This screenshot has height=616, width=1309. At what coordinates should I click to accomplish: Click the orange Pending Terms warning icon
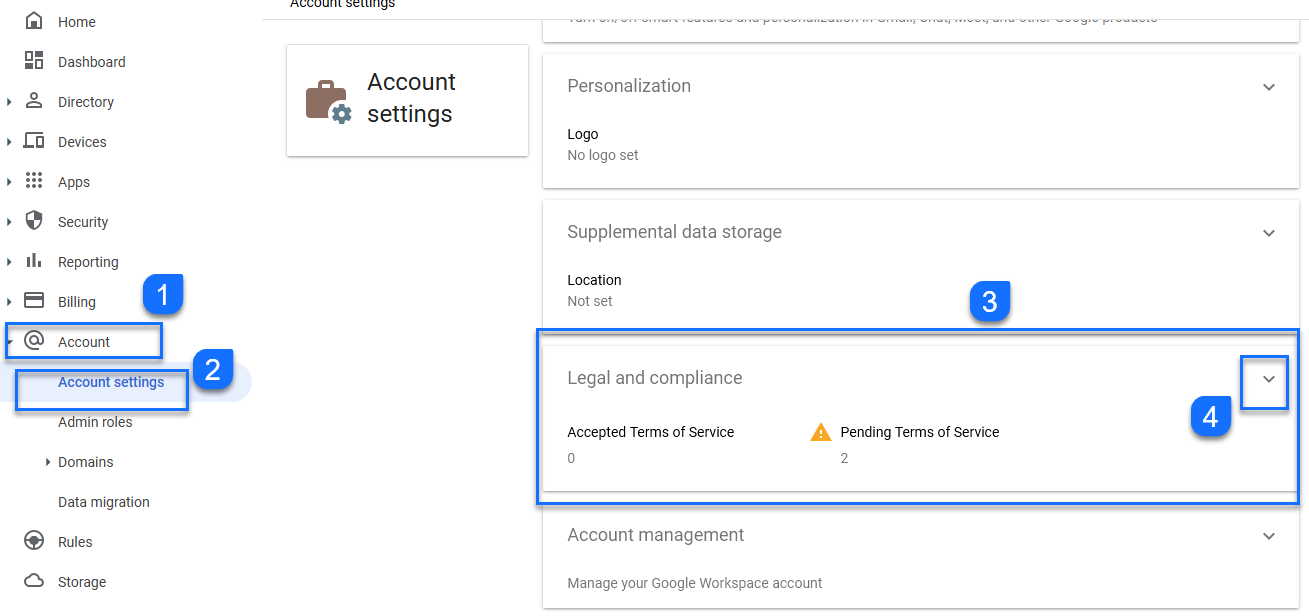[820, 432]
